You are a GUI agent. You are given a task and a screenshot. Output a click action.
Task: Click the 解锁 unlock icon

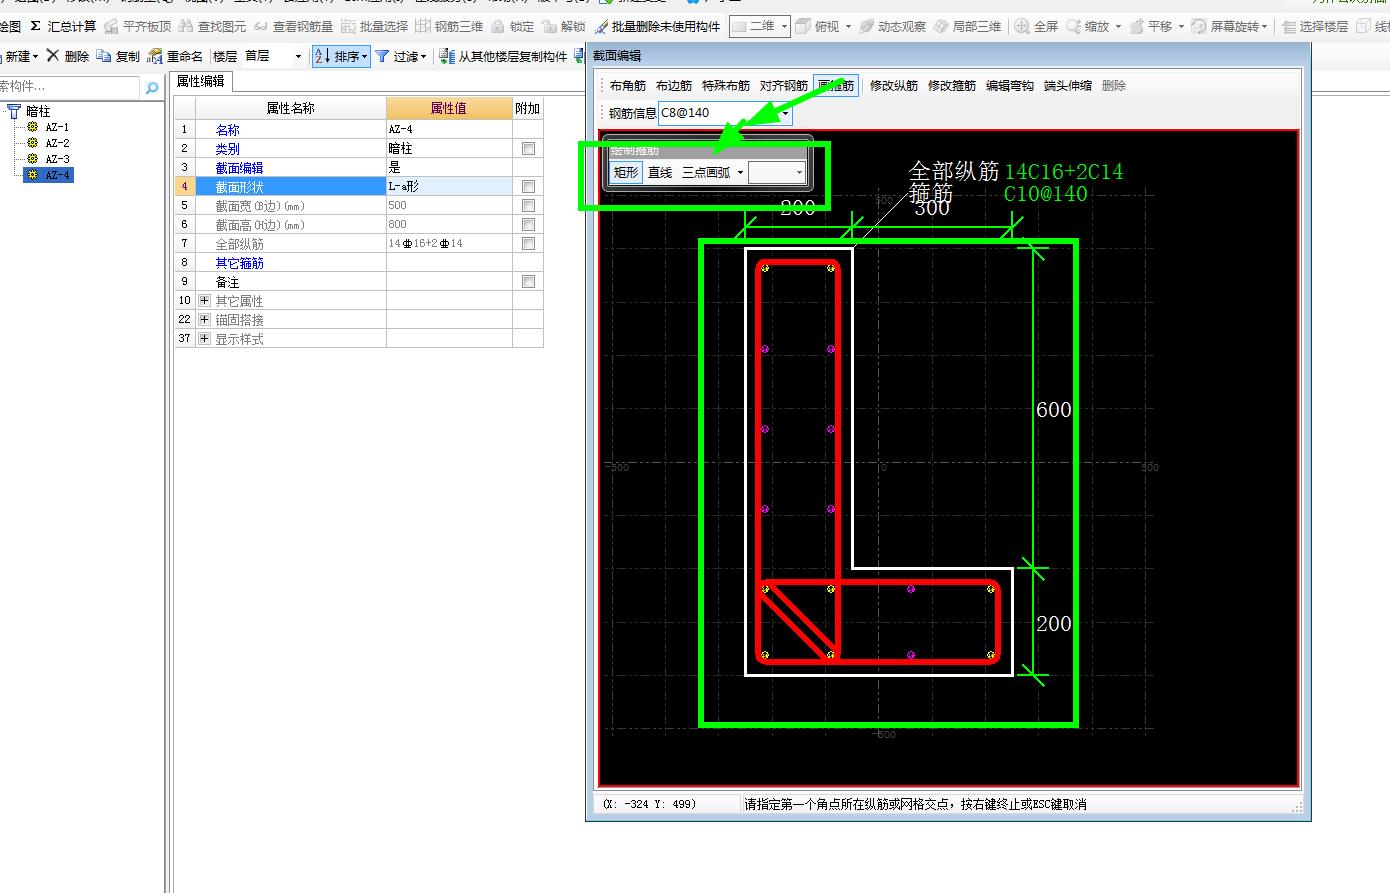(x=549, y=26)
